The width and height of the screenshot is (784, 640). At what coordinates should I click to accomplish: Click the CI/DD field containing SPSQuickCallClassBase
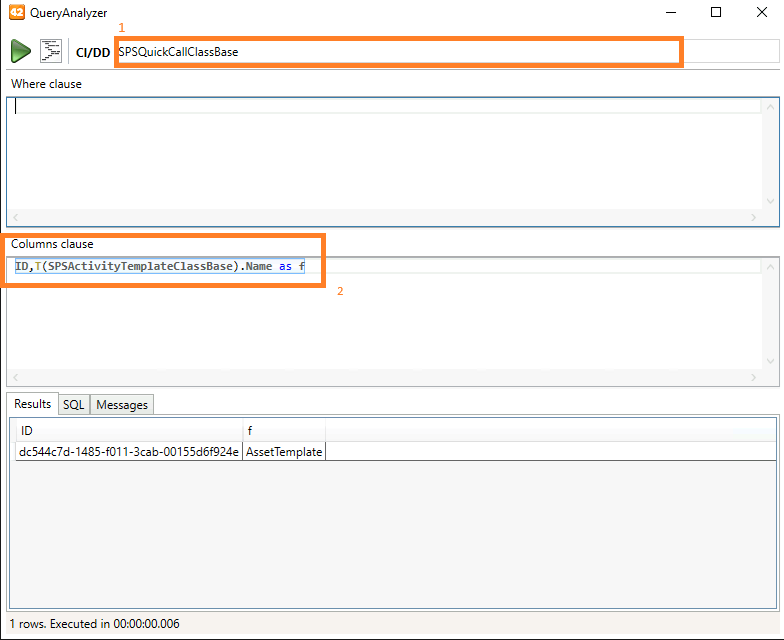coord(398,51)
